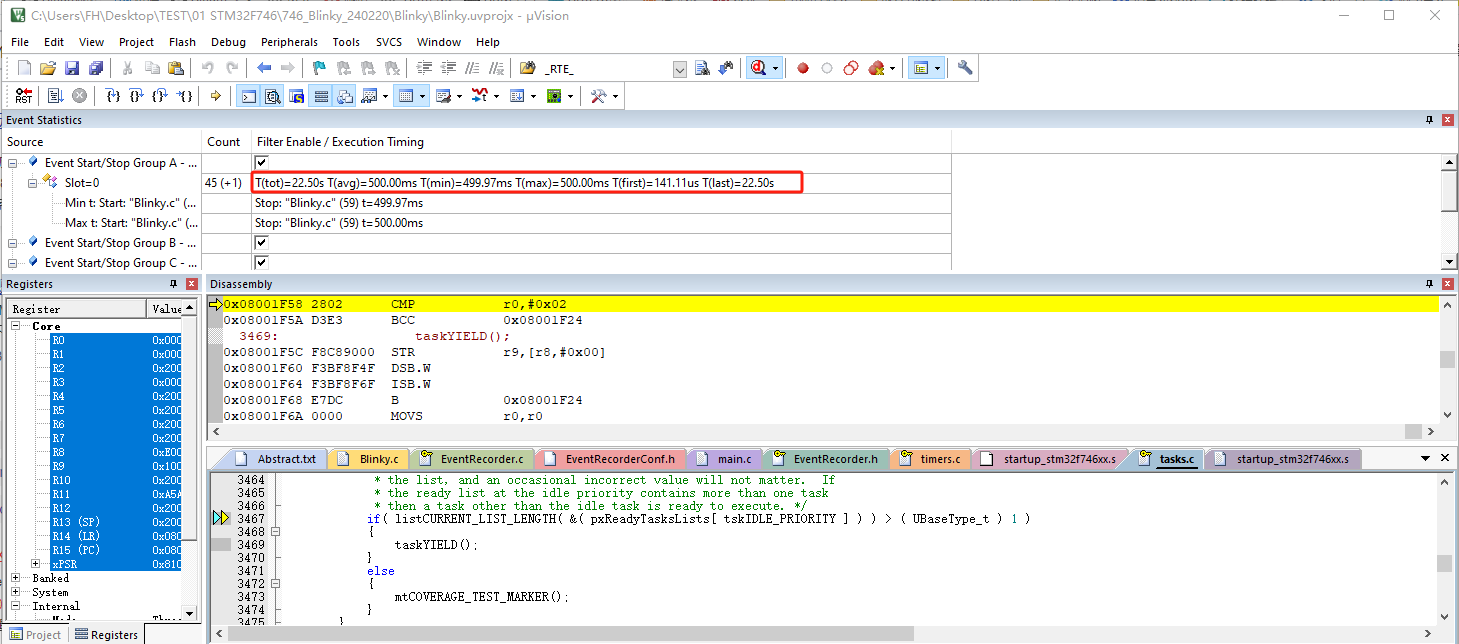Insert a breakpoint with red dot icon

(802, 68)
